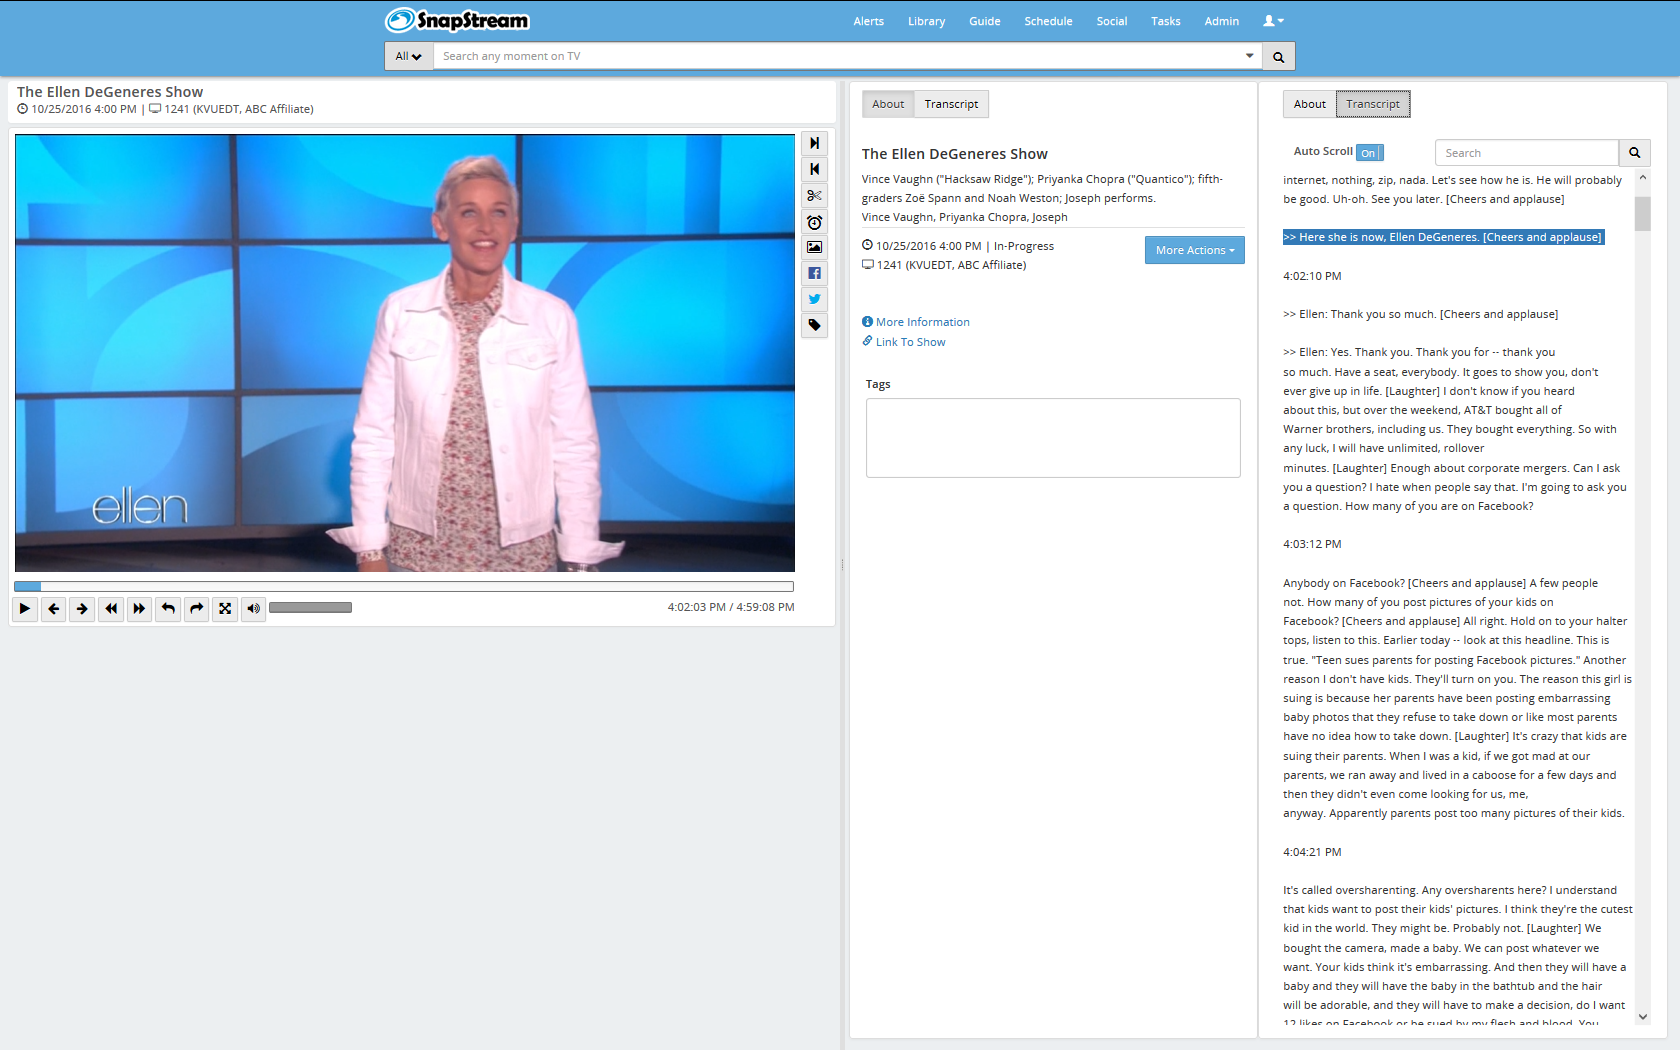1680x1050 pixels.
Task: Select About tab in the middle panel
Action: click(888, 104)
